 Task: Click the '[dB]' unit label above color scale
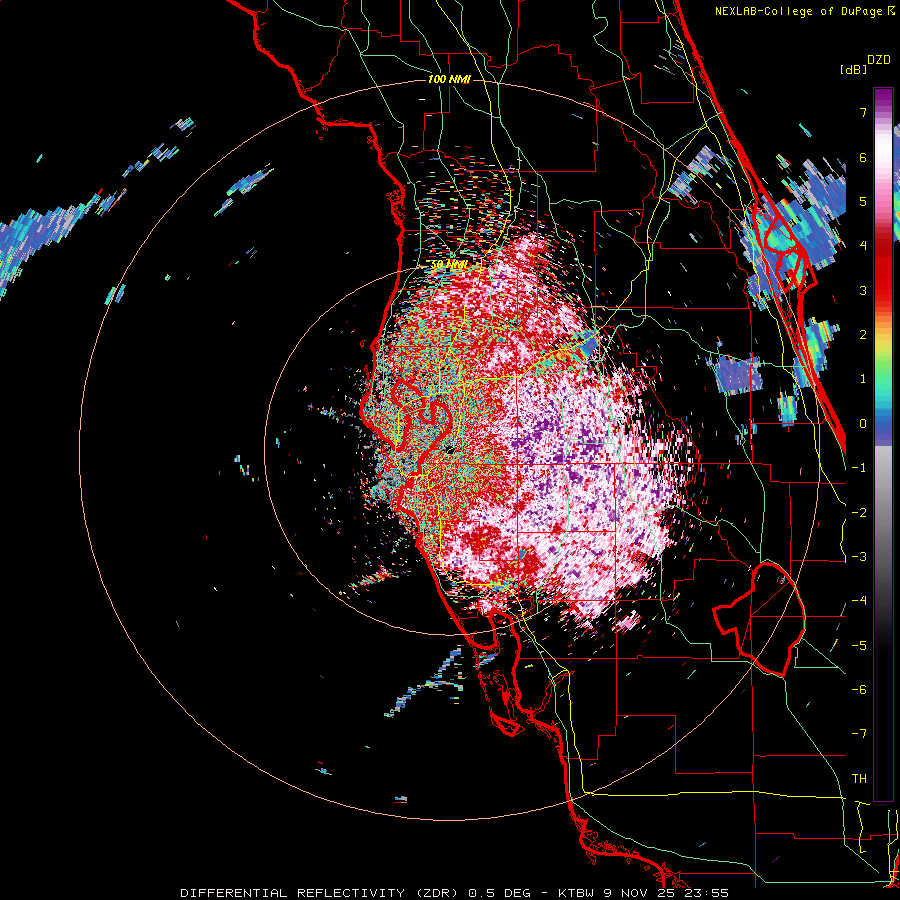[x=853, y=69]
